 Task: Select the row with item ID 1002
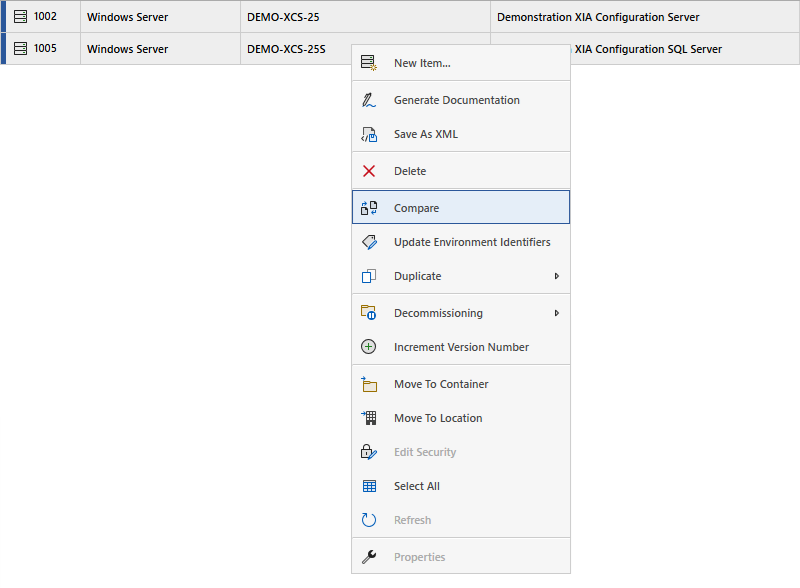pyautogui.click(x=45, y=17)
